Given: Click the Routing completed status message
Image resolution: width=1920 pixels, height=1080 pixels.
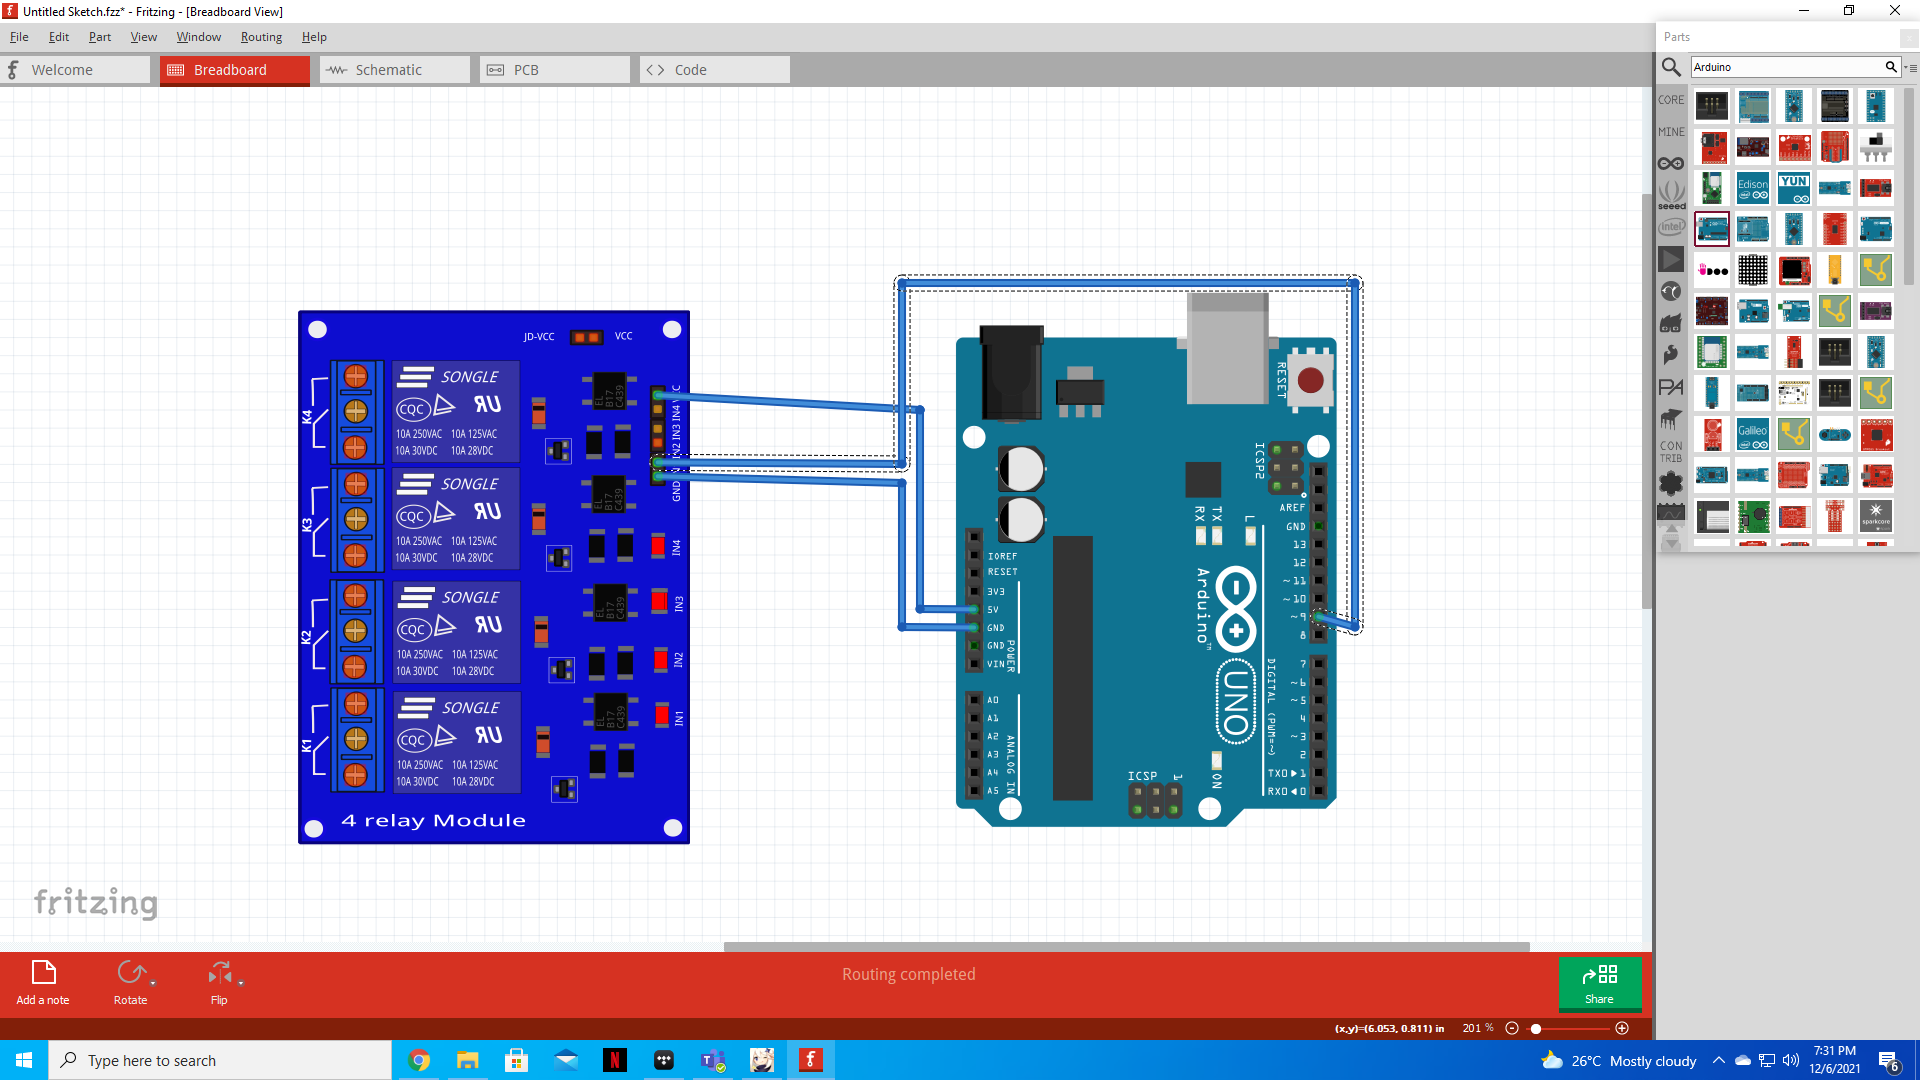Looking at the screenshot, I should (x=908, y=974).
